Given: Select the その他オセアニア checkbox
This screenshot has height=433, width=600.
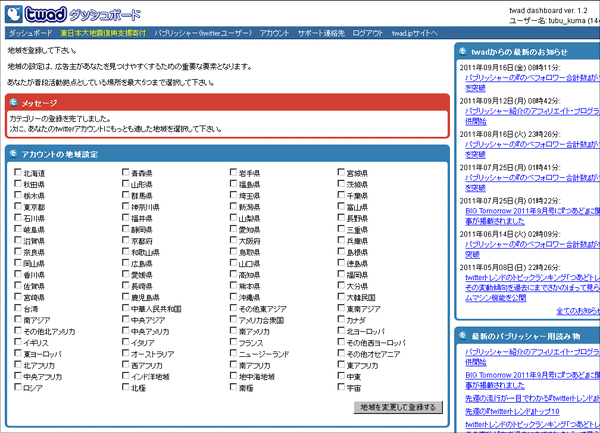Looking at the screenshot, I should [x=341, y=353].
